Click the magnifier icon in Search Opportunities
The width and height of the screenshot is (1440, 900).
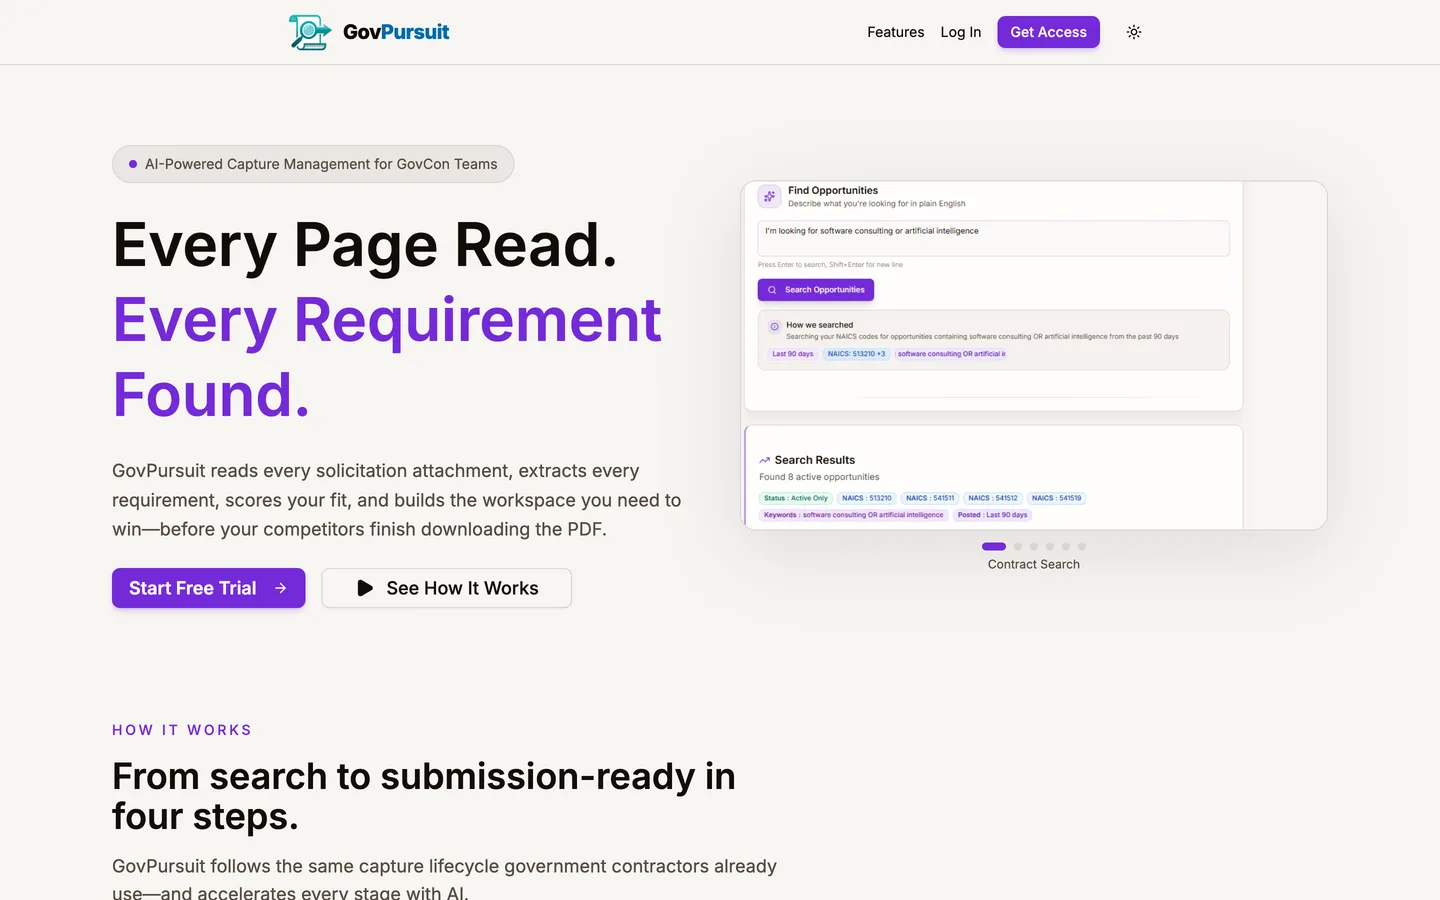tap(772, 290)
